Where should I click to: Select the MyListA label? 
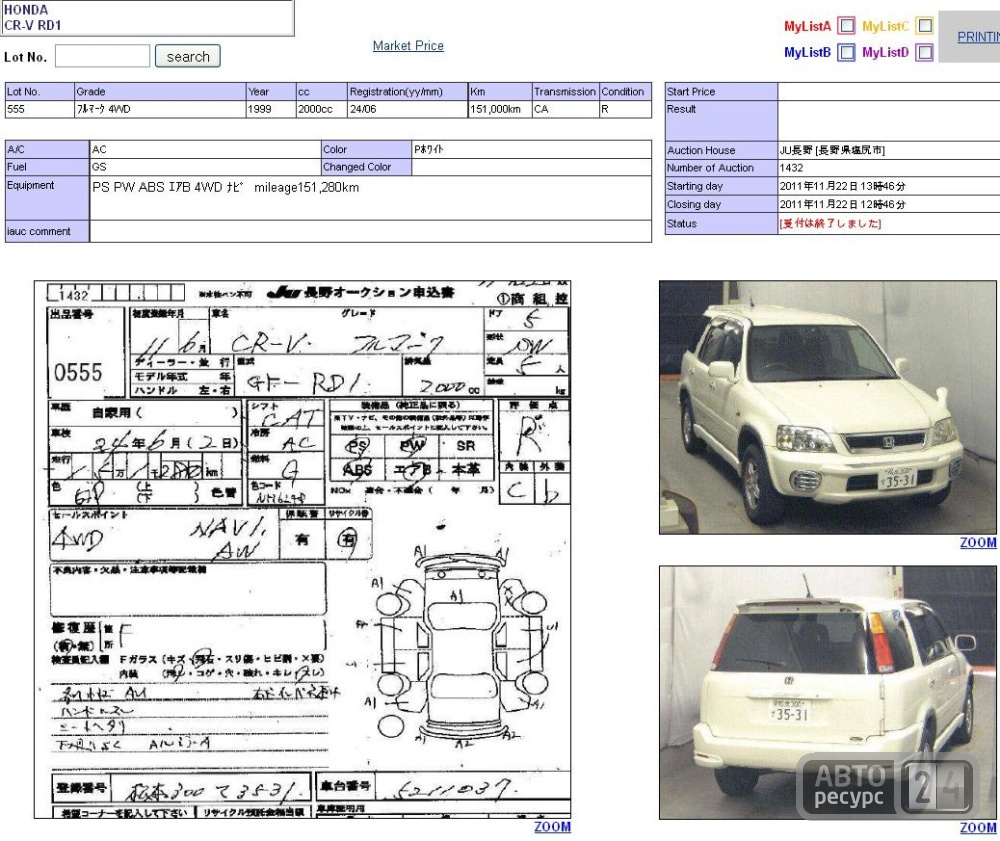(808, 26)
